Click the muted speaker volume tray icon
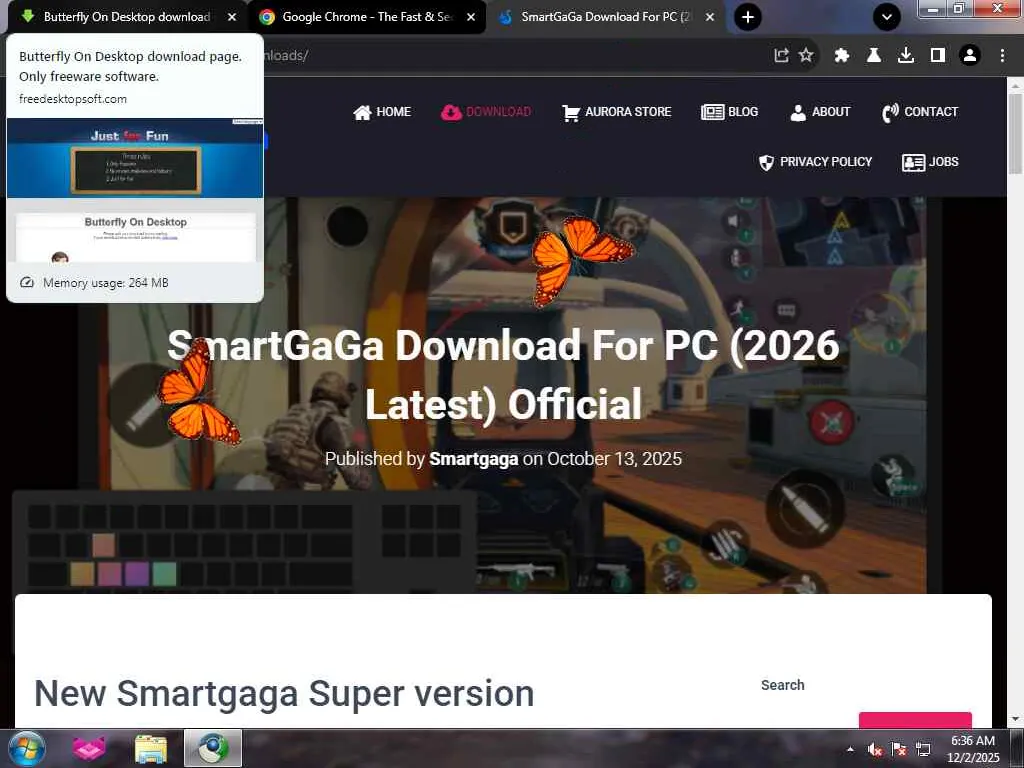1024x768 pixels. coord(874,749)
